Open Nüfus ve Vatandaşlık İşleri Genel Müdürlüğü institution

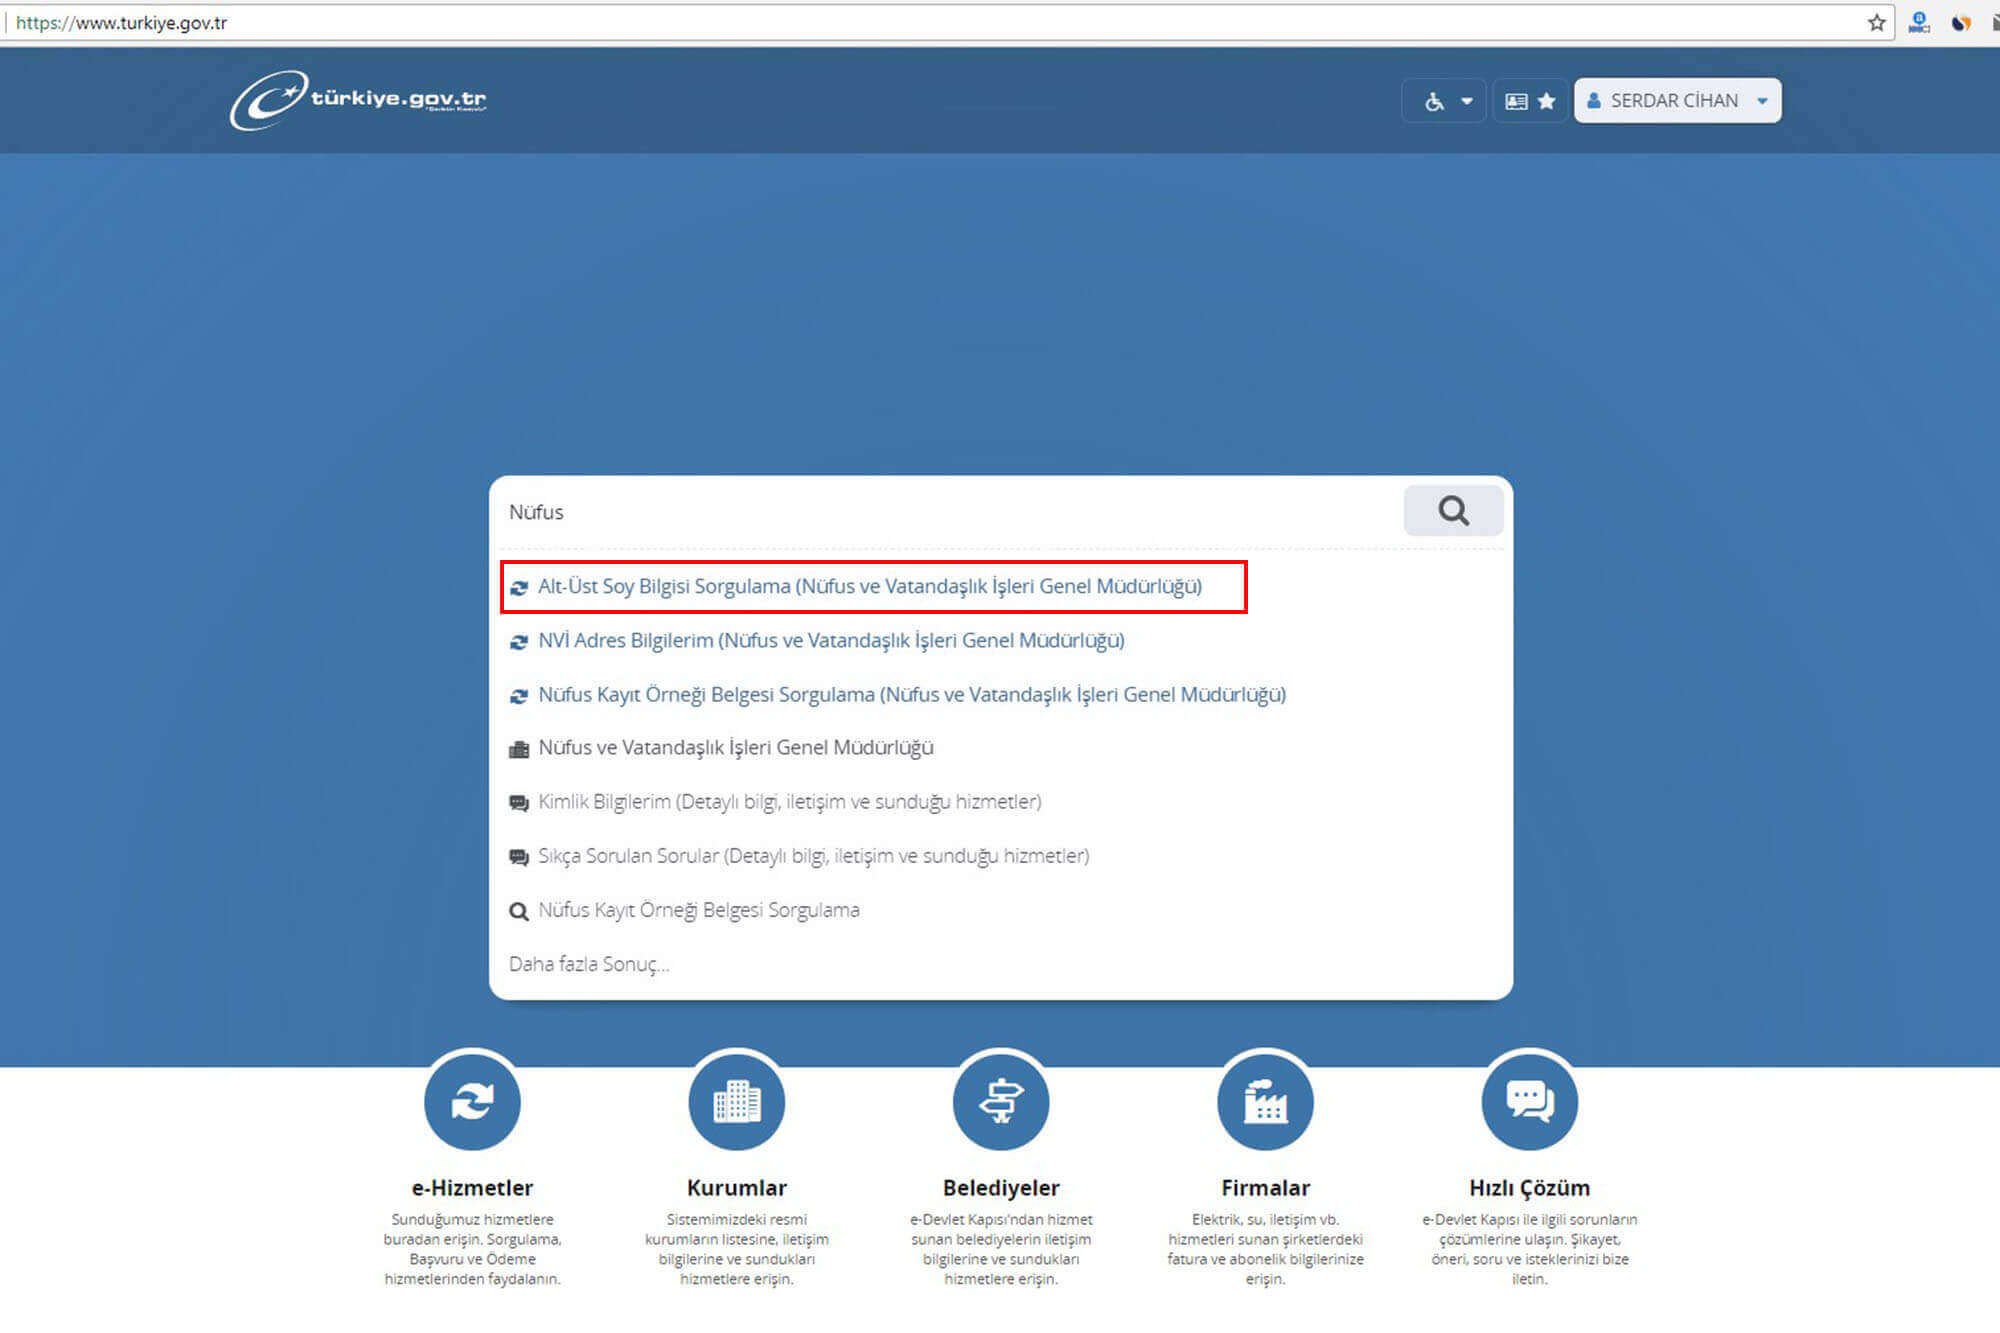pyautogui.click(x=736, y=748)
